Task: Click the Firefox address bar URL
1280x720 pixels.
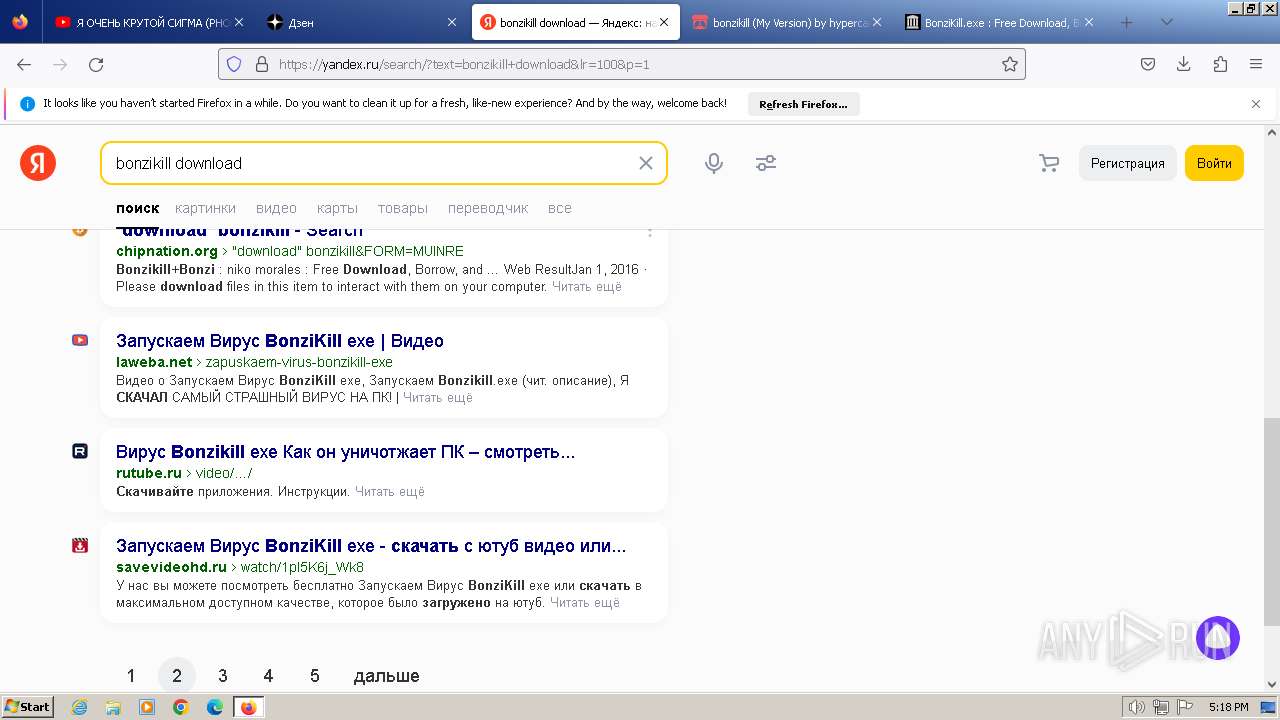Action: coord(464,64)
